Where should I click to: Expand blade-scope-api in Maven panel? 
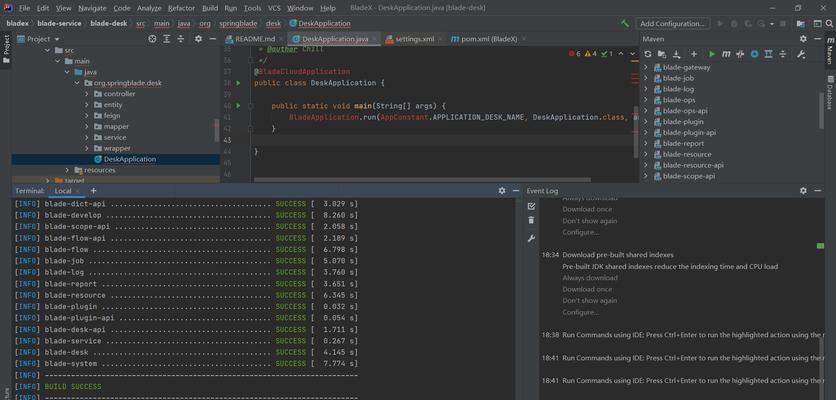click(x=646, y=176)
